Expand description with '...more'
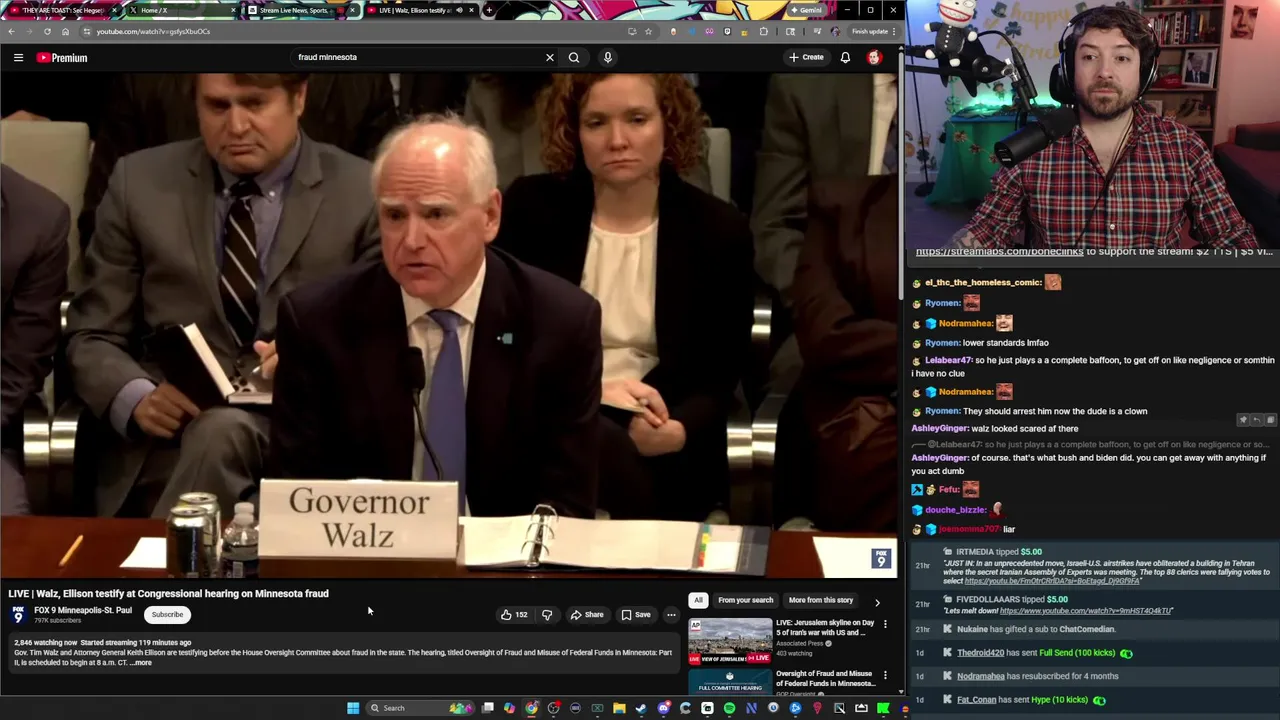 pyautogui.click(x=141, y=663)
